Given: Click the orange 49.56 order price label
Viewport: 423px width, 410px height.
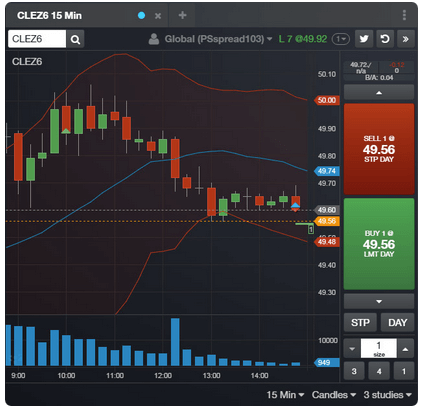Looking at the screenshot, I should point(327,221).
